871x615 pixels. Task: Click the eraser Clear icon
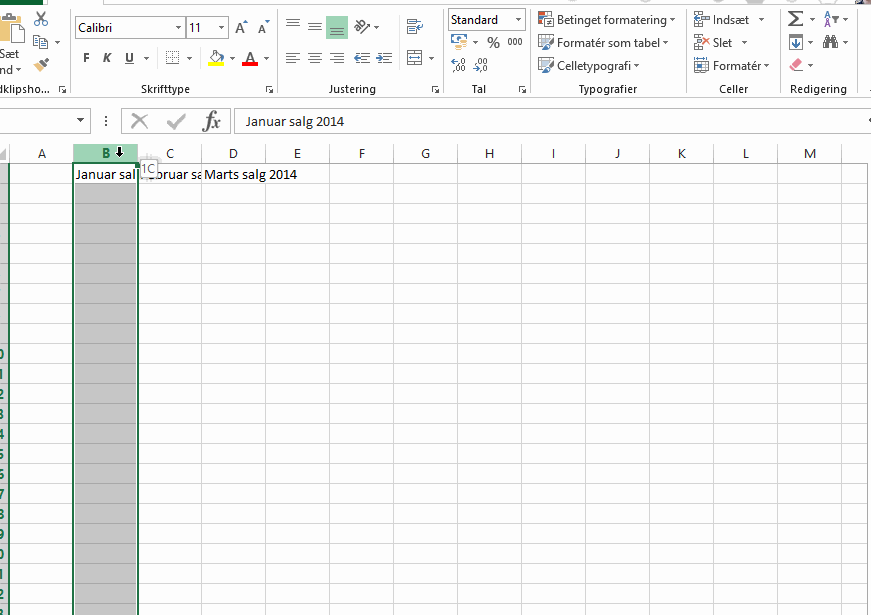796,65
